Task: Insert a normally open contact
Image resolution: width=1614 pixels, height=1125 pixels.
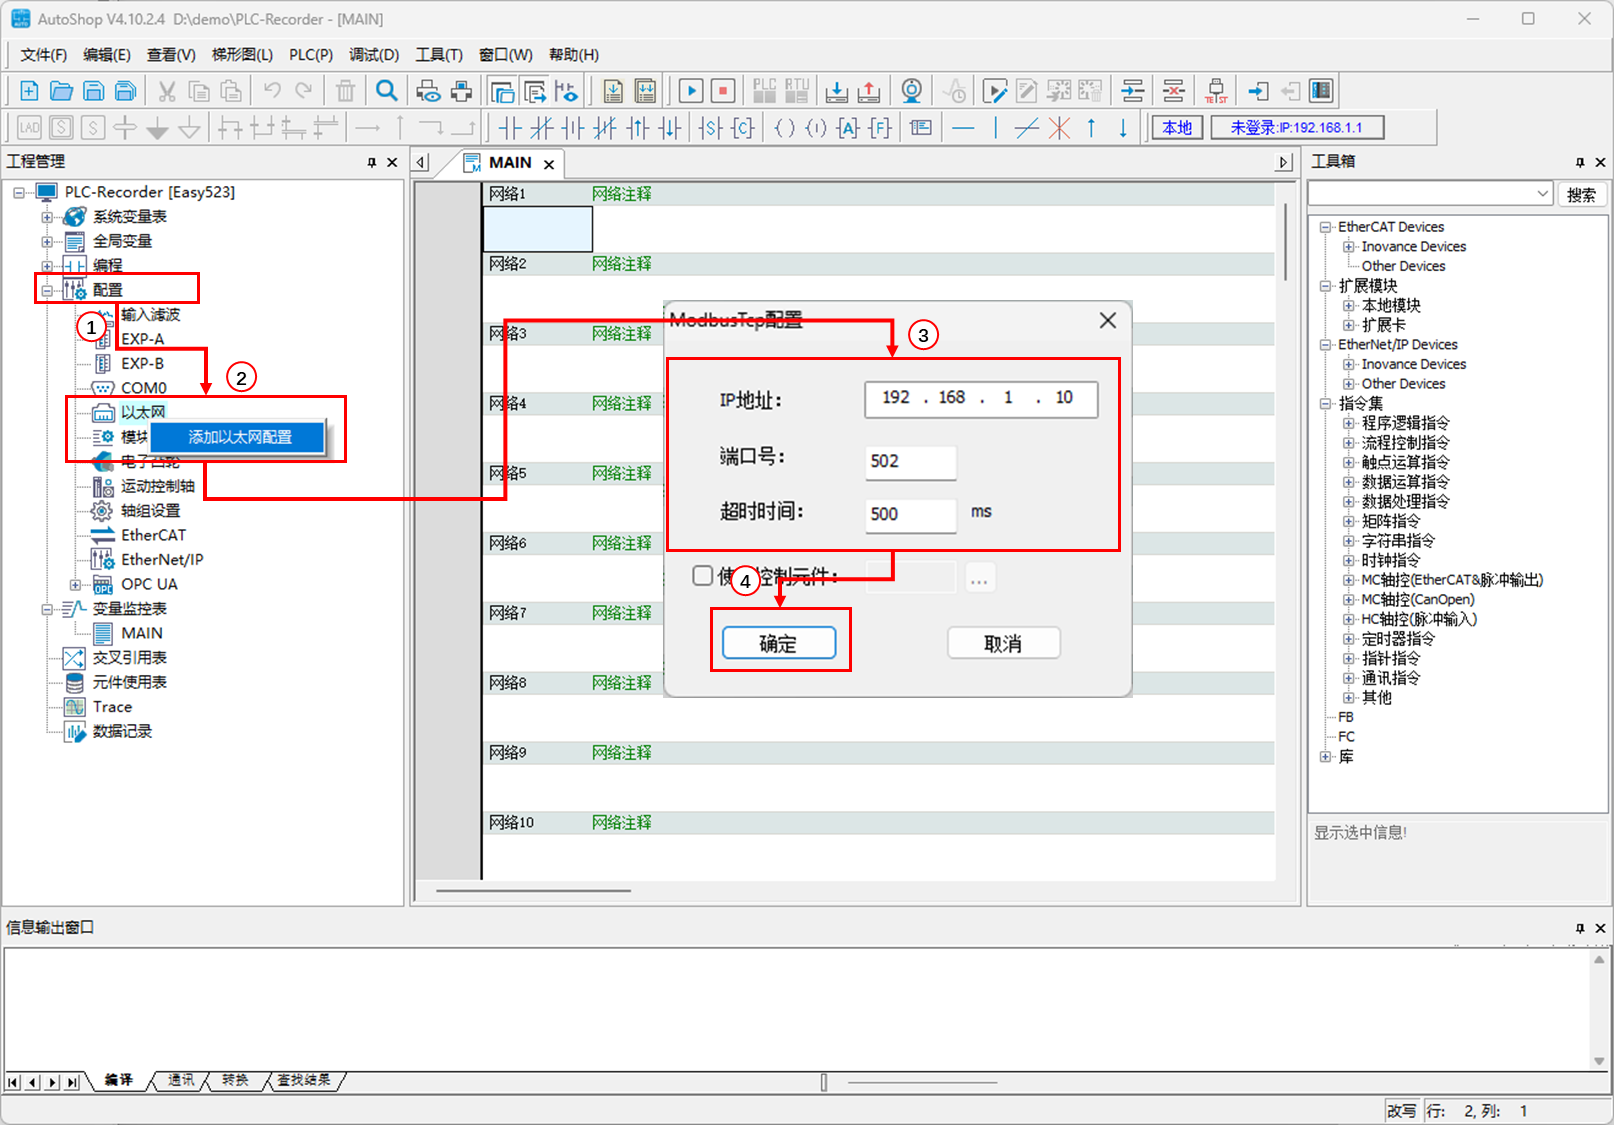Action: pyautogui.click(x=510, y=127)
